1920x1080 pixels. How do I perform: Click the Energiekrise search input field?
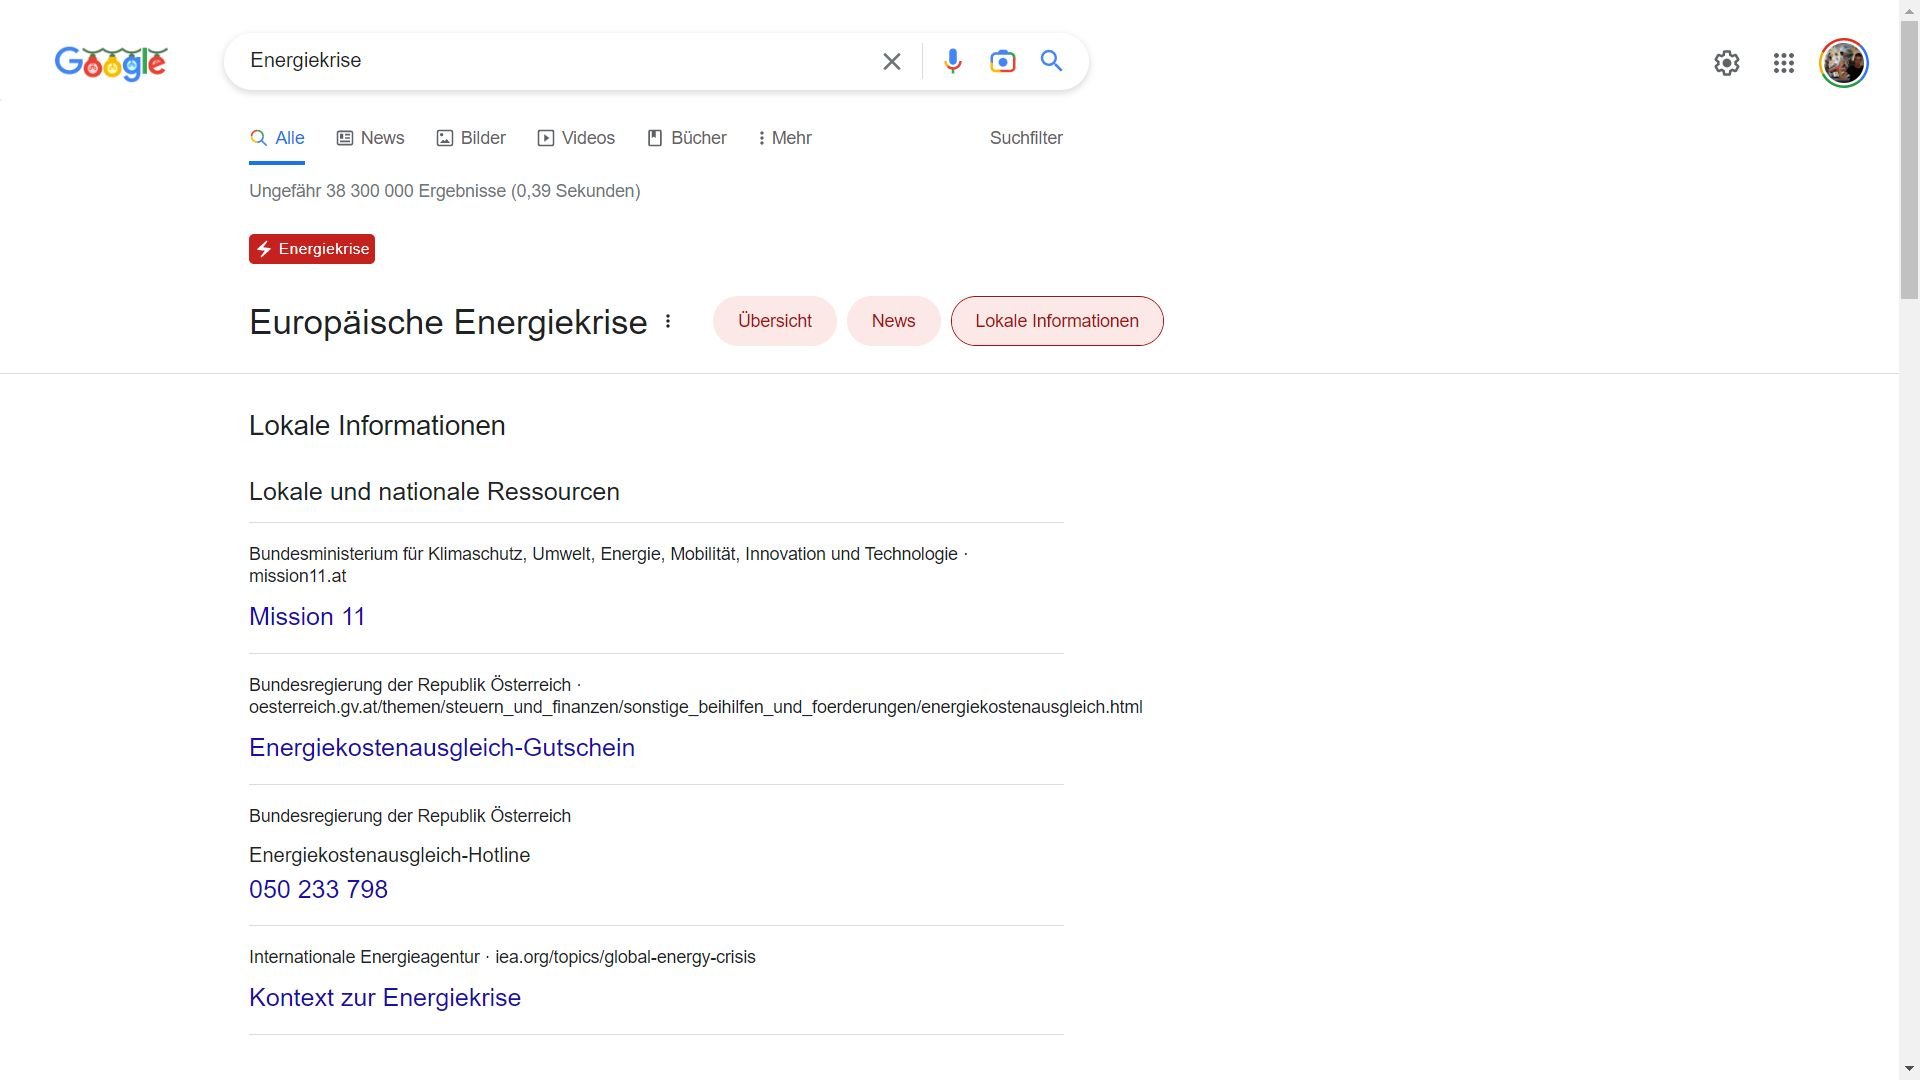(x=550, y=61)
